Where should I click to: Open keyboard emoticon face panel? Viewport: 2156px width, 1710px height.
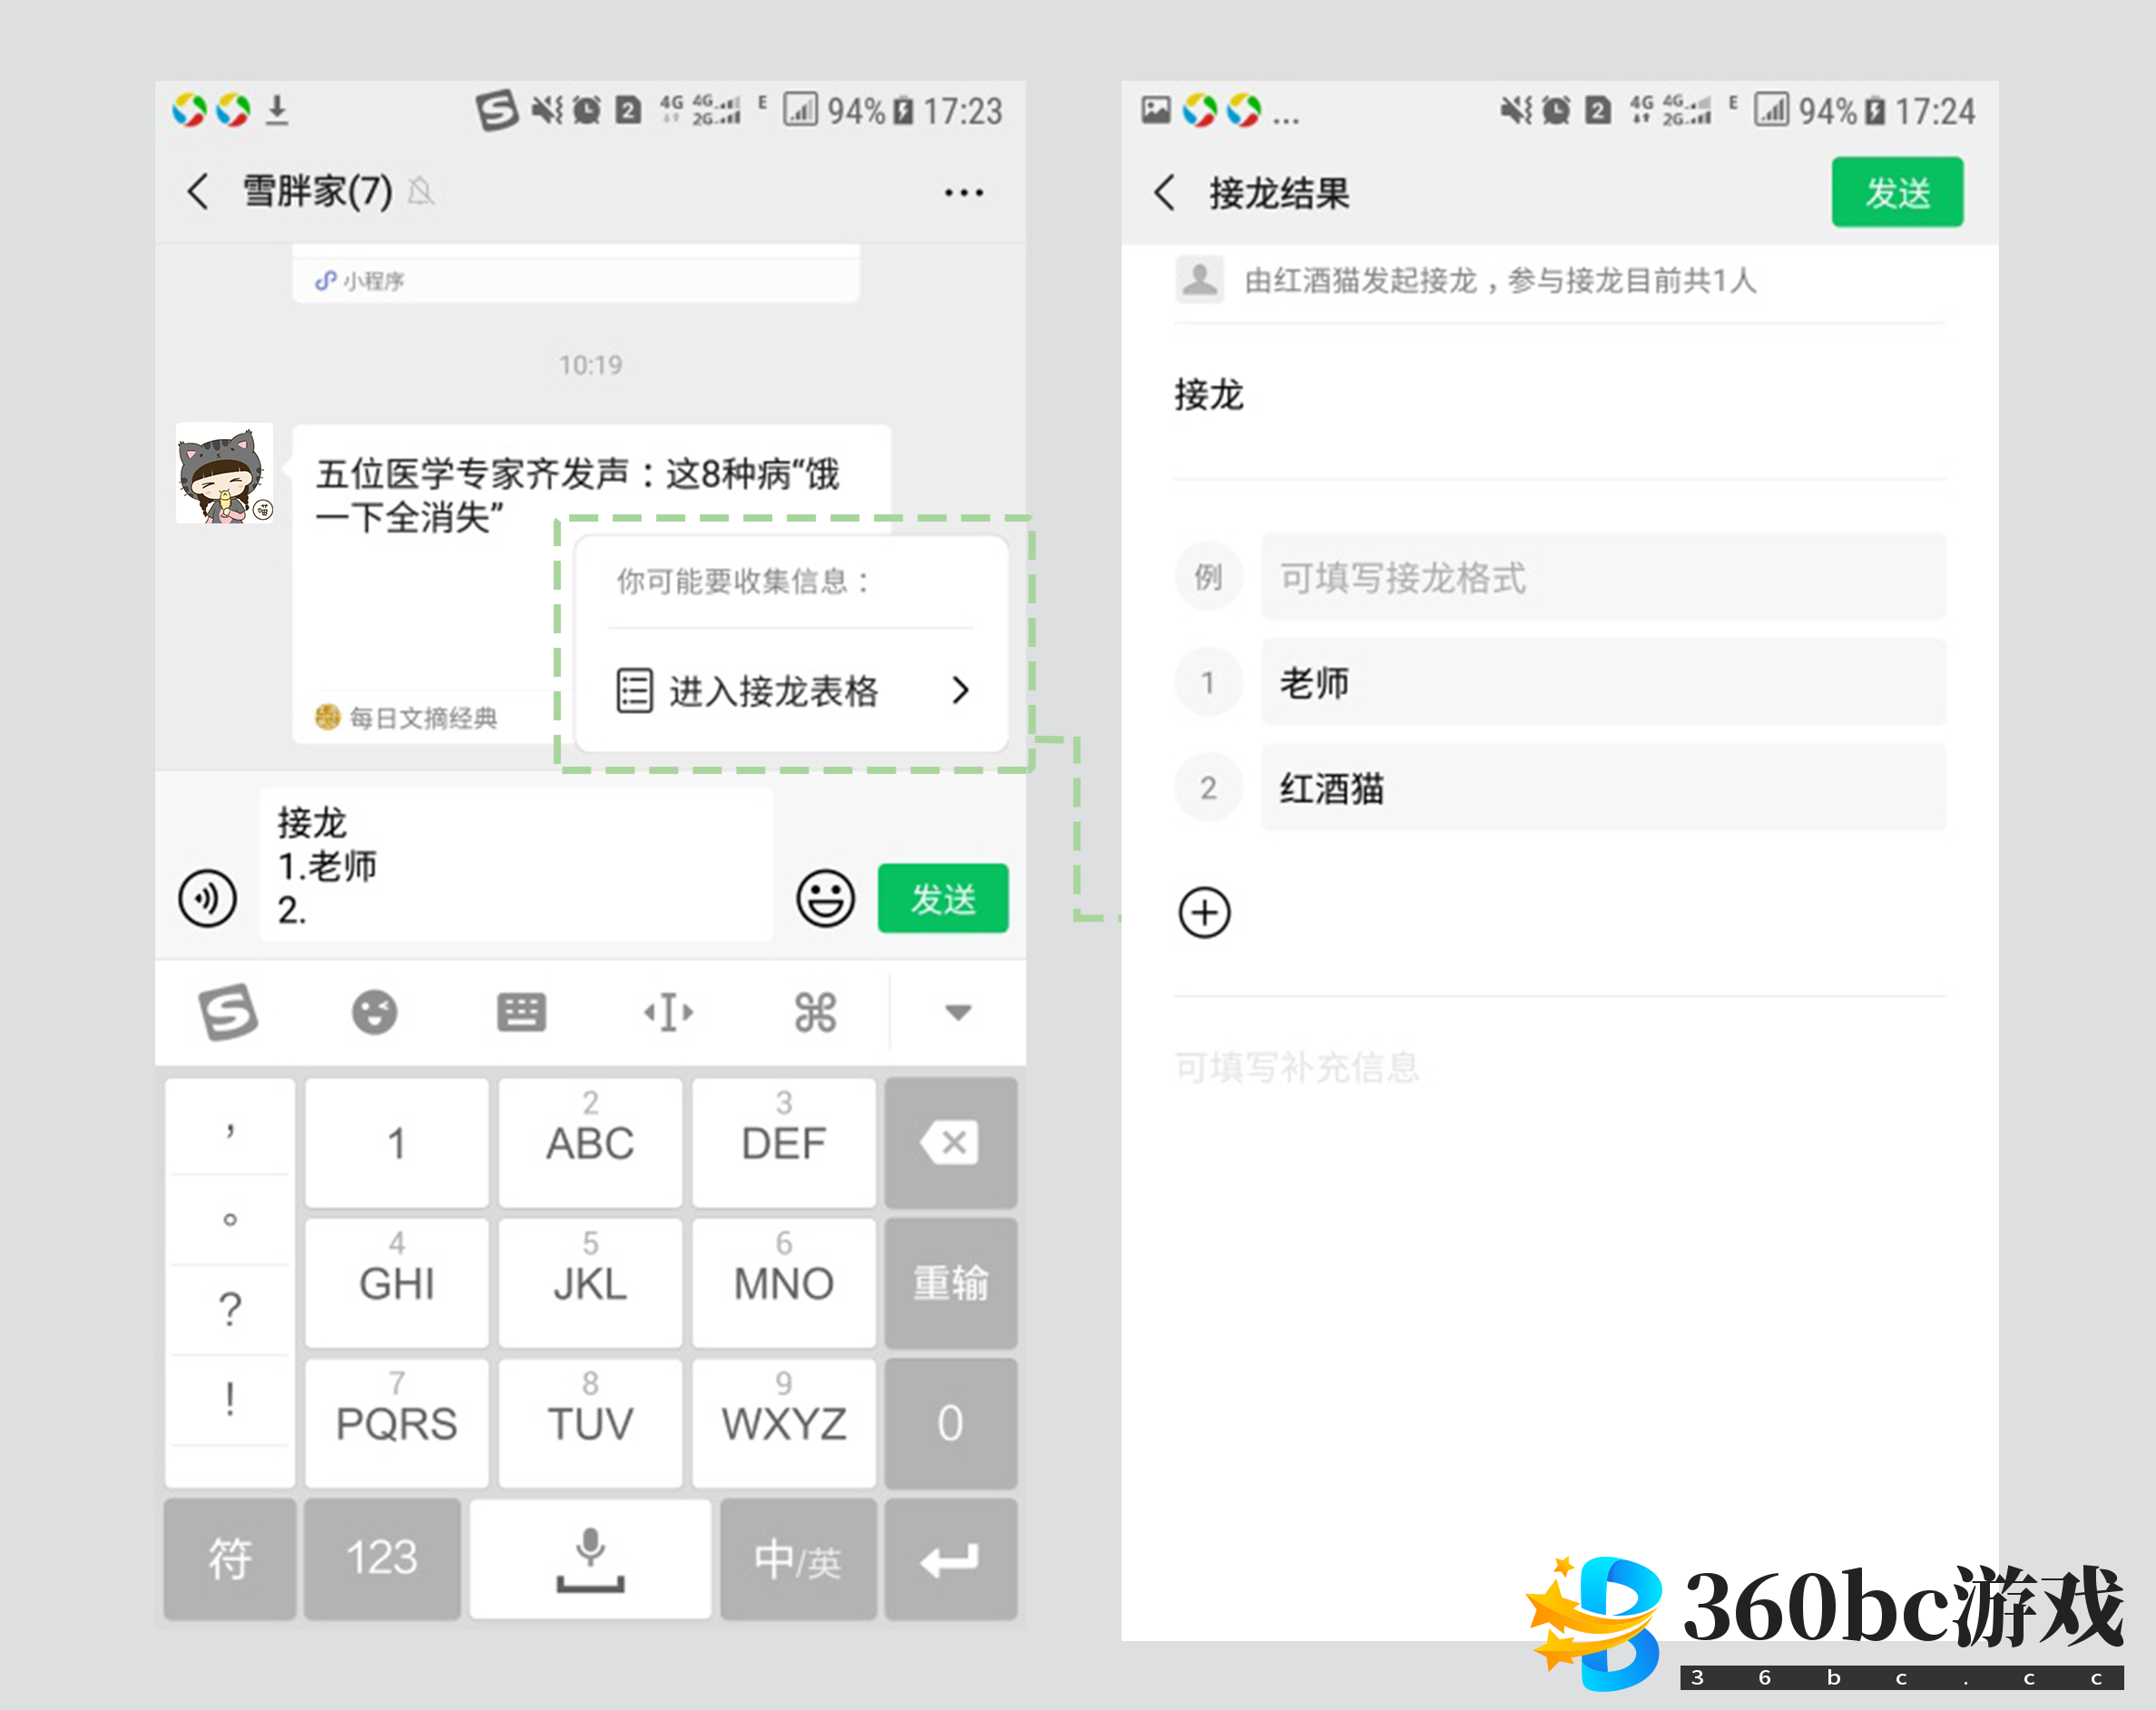374,1012
